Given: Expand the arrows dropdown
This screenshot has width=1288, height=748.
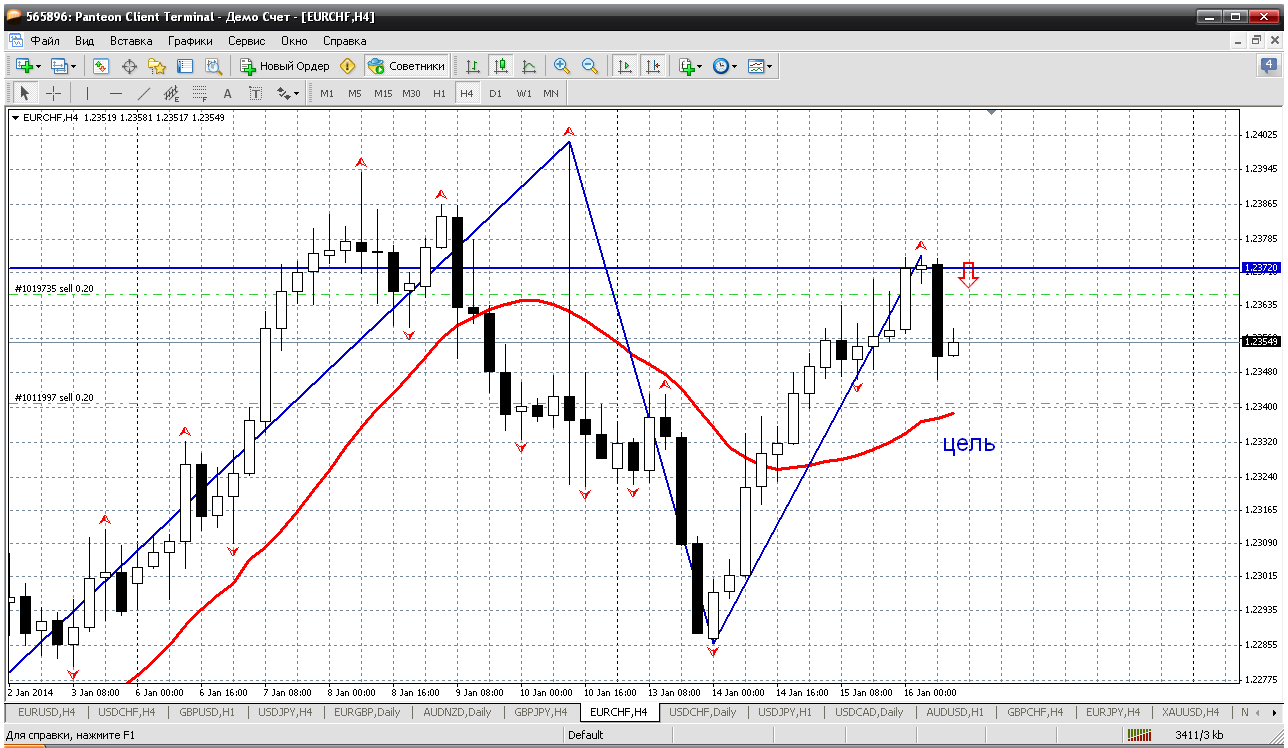Looking at the screenshot, I should 296,93.
